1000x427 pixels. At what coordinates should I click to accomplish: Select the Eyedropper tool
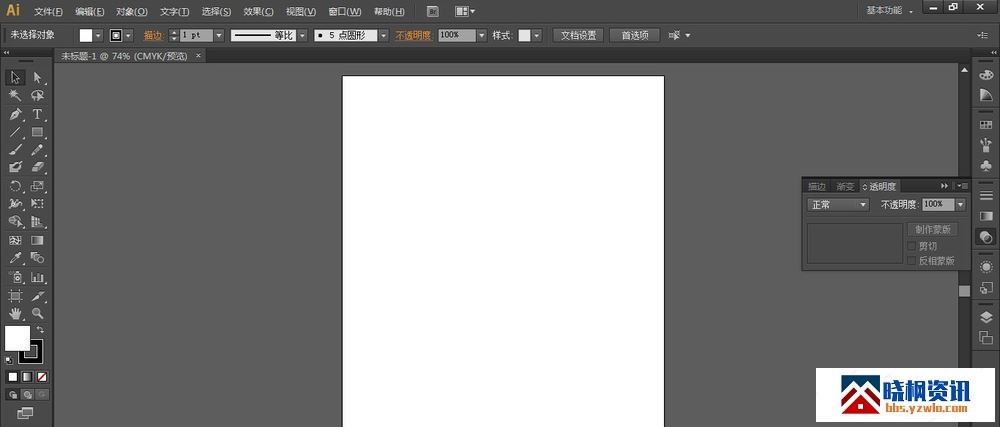point(16,258)
